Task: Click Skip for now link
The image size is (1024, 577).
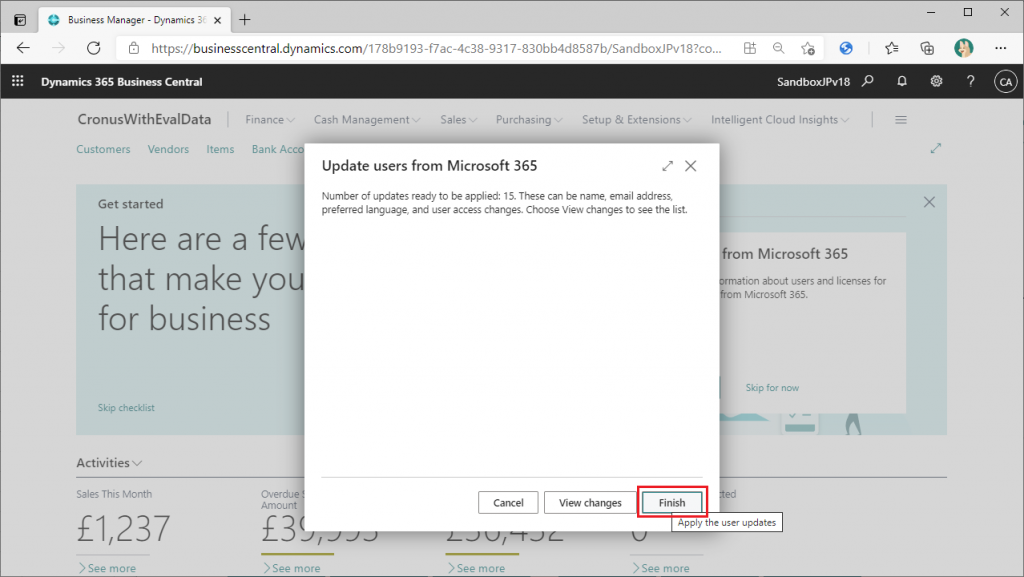Action: [772, 388]
